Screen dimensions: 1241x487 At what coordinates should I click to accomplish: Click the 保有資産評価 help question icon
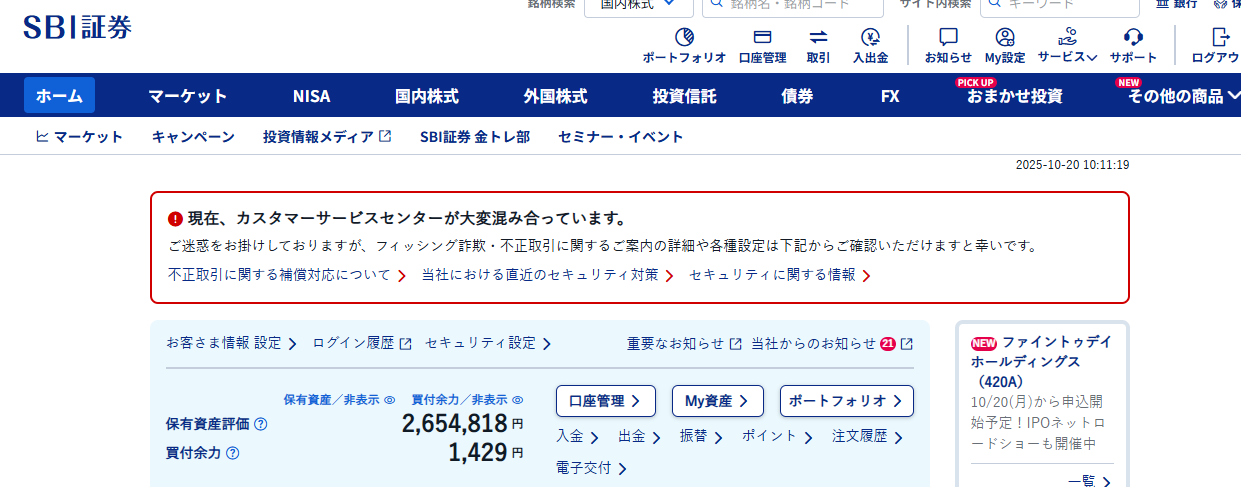(261, 424)
